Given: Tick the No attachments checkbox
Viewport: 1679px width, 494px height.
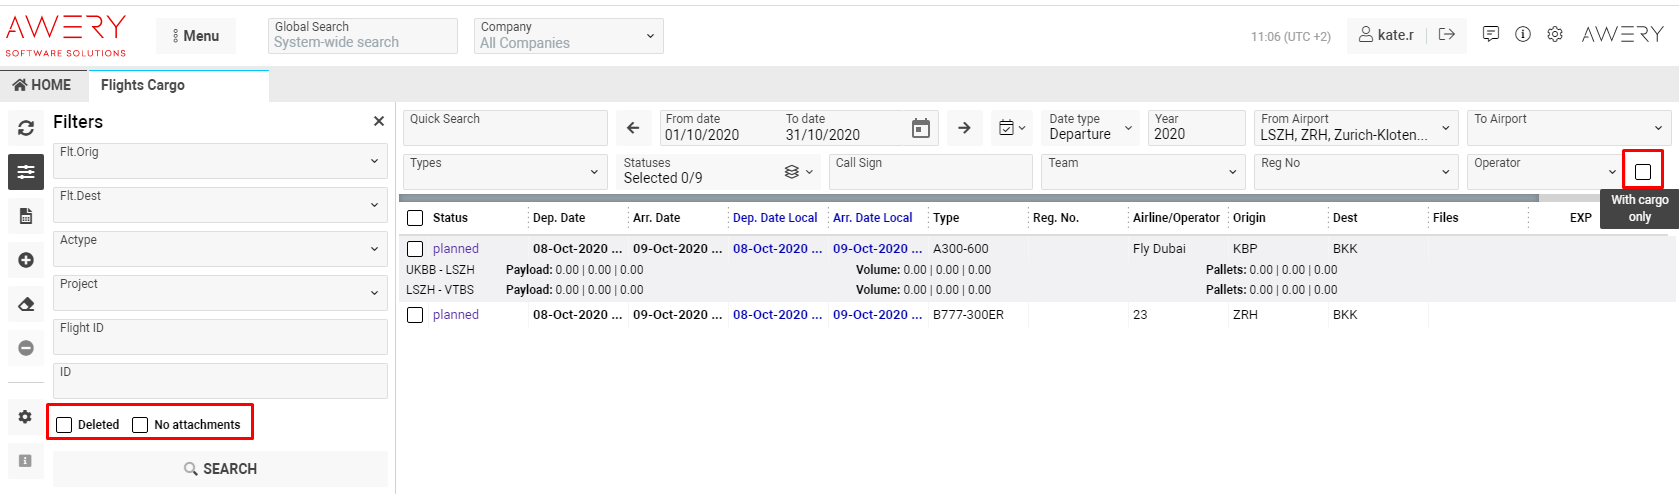Looking at the screenshot, I should [140, 425].
